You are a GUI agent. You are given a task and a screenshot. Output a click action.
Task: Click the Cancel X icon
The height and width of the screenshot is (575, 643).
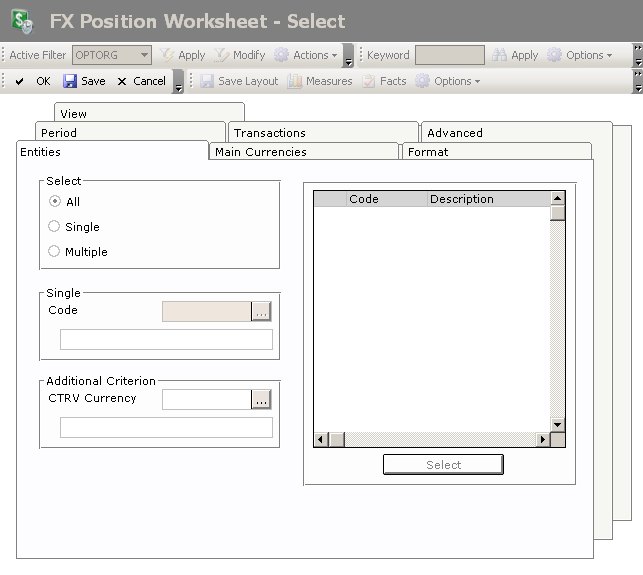(122, 81)
